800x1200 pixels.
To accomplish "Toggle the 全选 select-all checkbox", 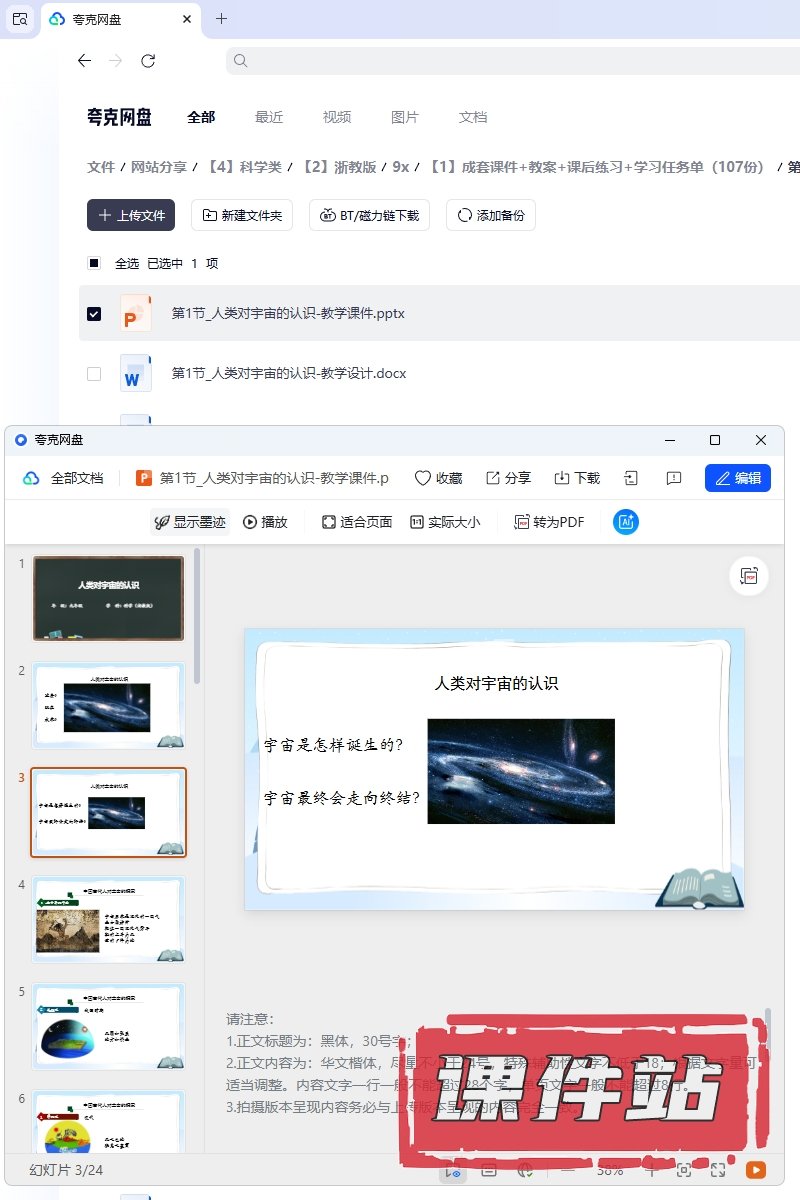I will point(94,264).
